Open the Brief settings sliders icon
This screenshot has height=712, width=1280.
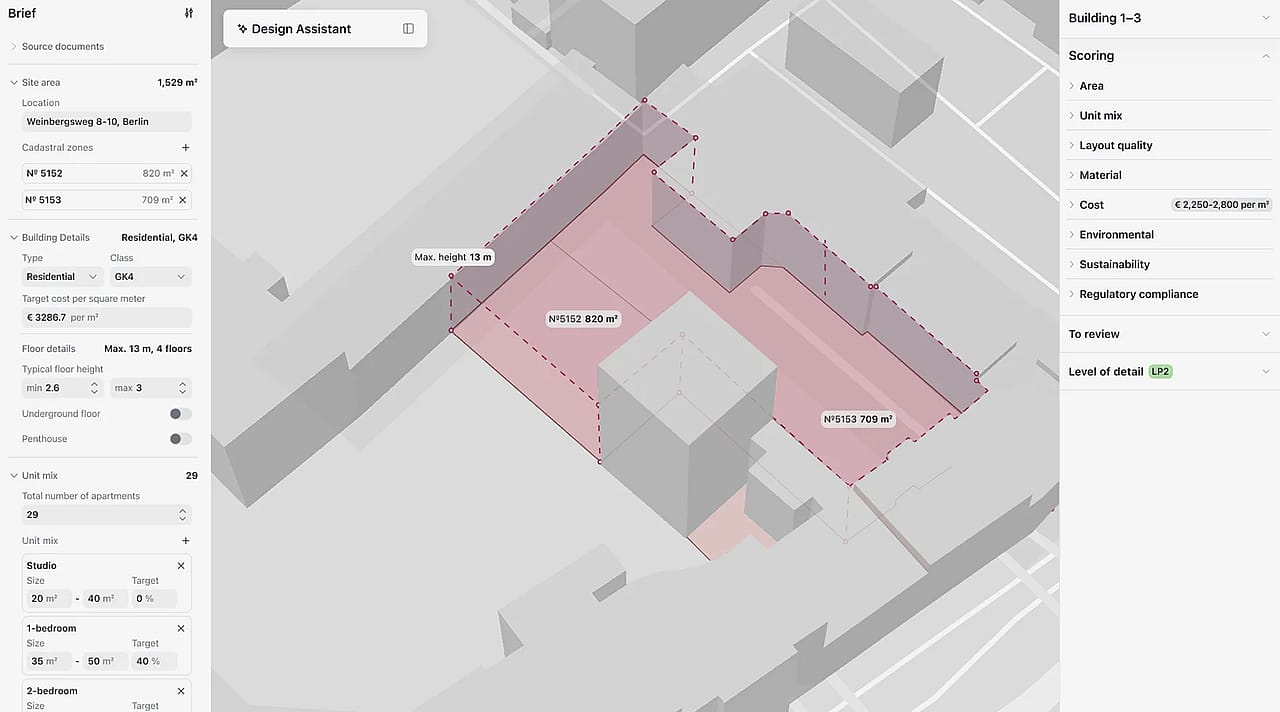[189, 14]
